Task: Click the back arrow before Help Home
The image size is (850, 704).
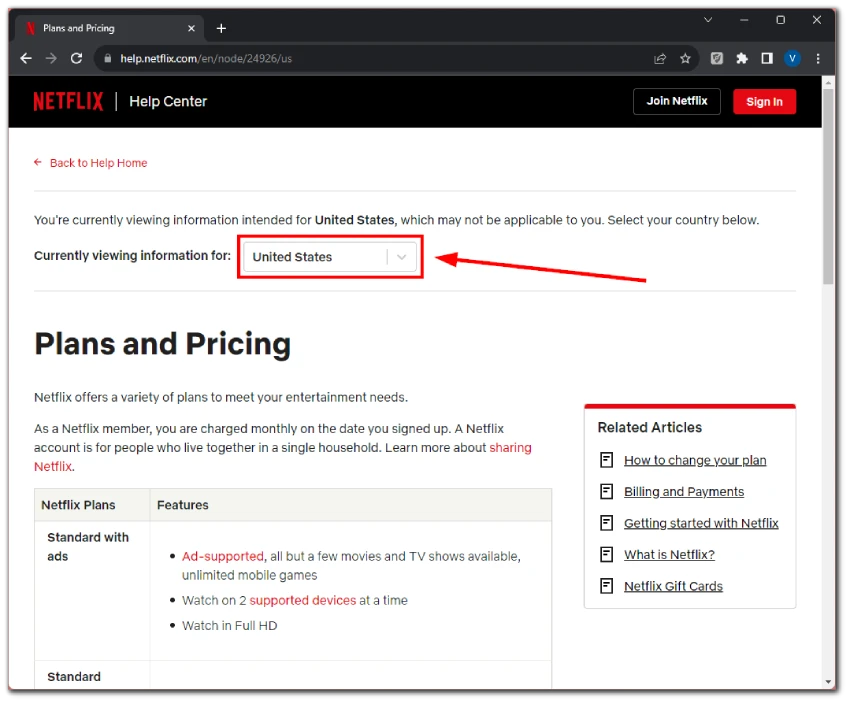Action: coord(38,162)
